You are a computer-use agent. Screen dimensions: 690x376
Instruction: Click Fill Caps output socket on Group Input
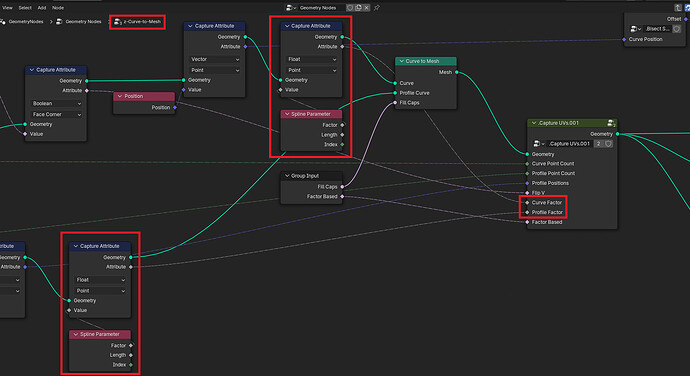(x=342, y=187)
